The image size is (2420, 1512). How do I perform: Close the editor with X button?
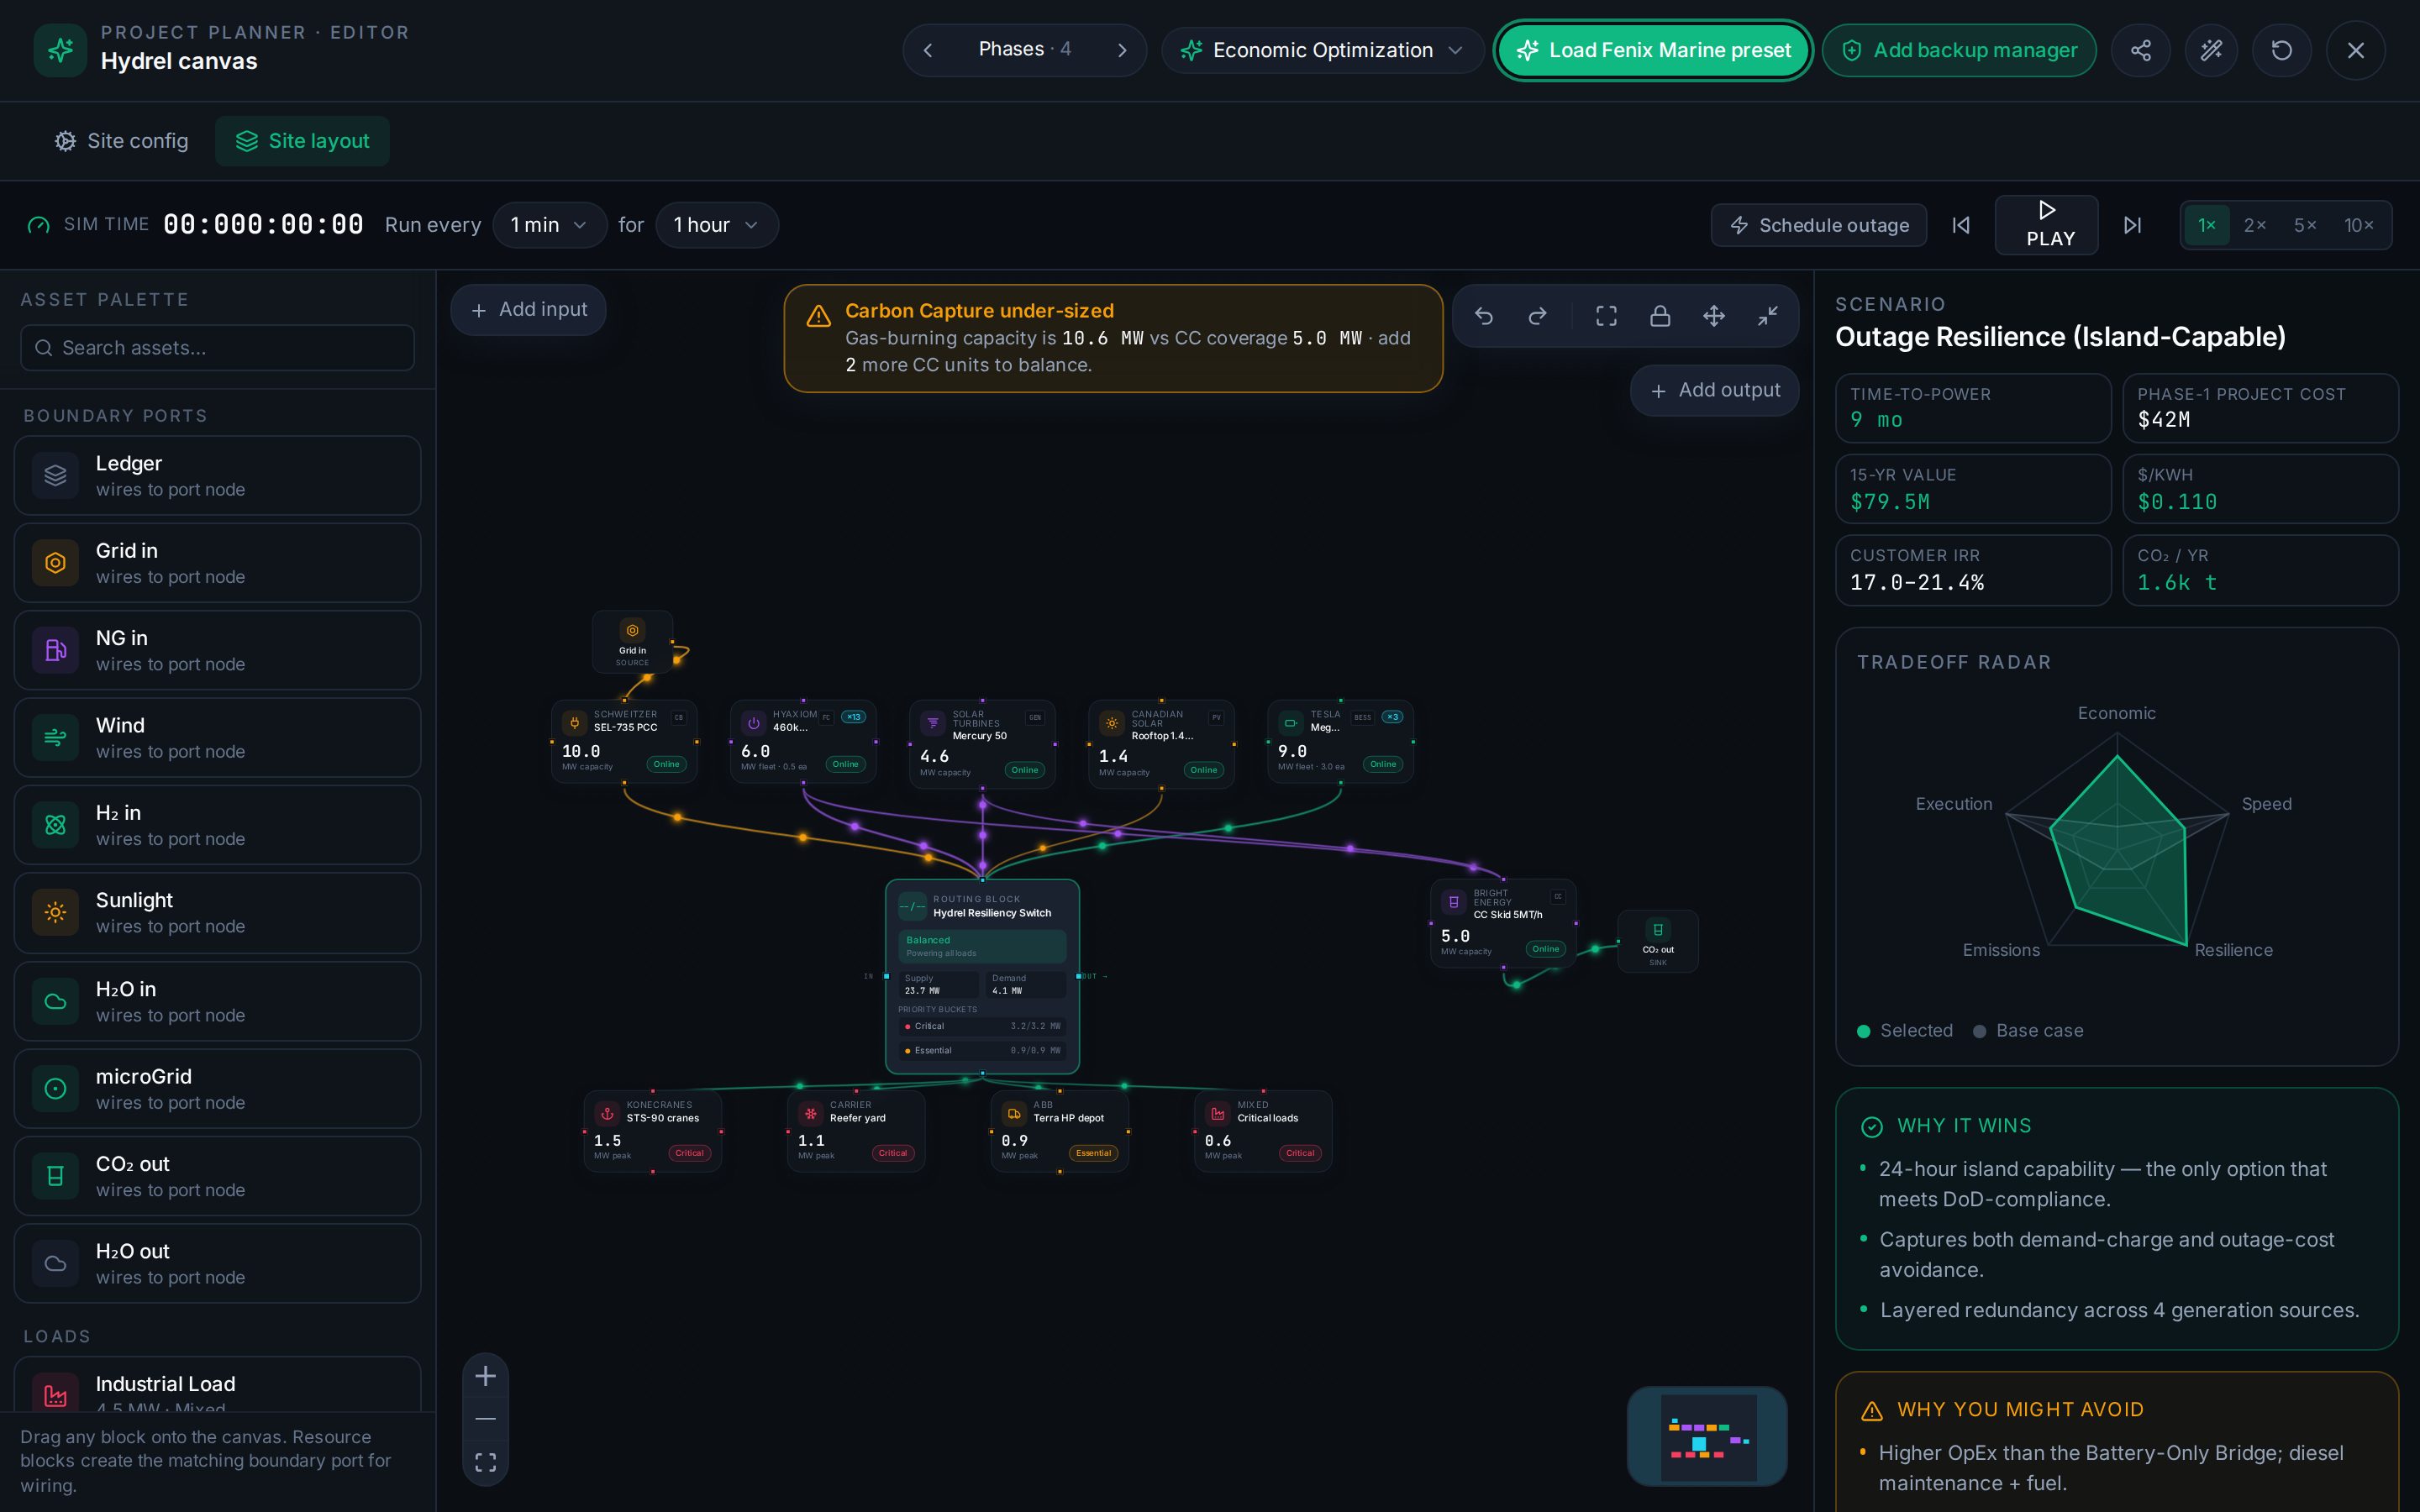2355,50
